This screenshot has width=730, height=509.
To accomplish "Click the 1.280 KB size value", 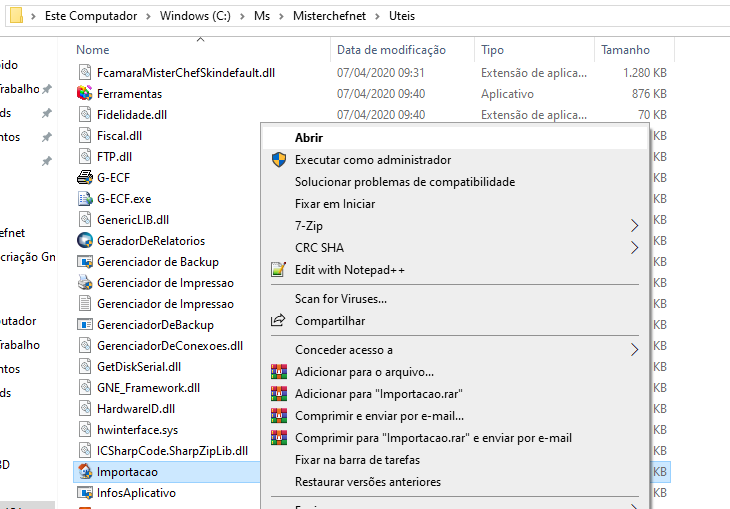I will pyautogui.click(x=645, y=73).
